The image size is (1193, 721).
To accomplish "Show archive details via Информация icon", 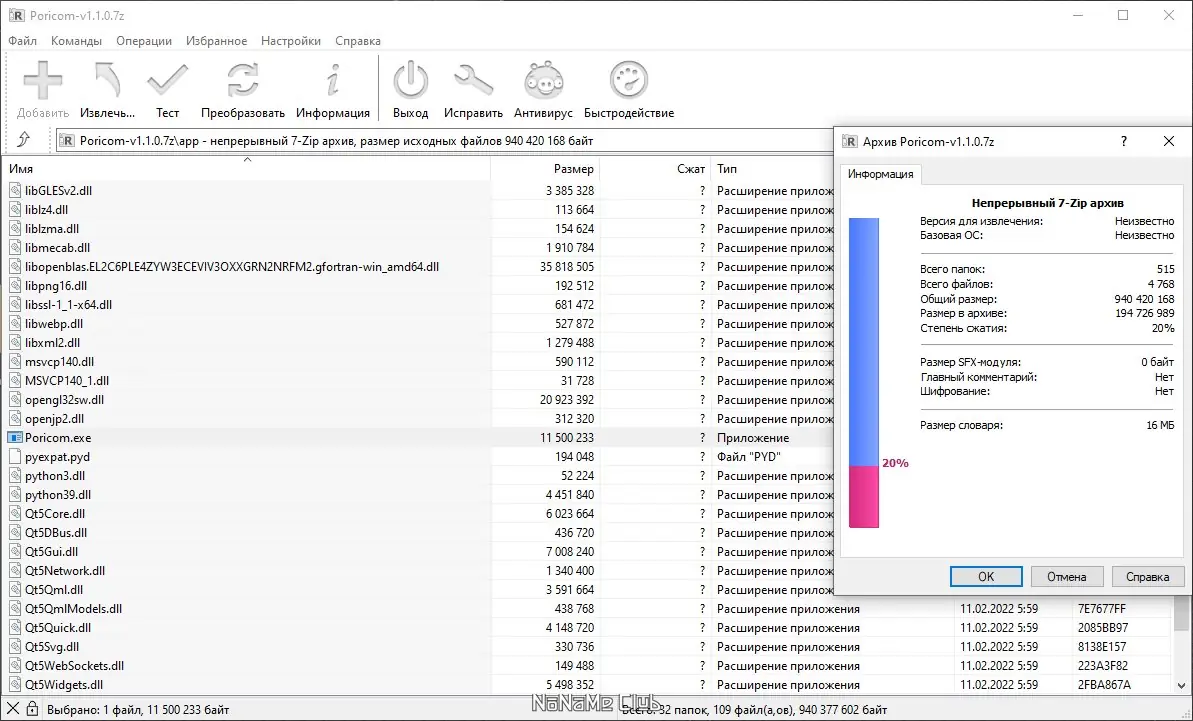I will [x=332, y=81].
